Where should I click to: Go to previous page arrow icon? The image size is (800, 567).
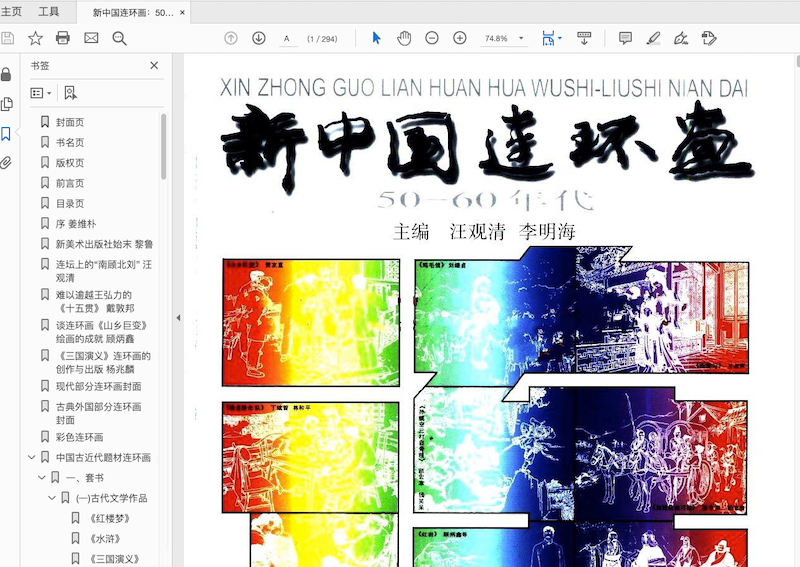(x=231, y=38)
